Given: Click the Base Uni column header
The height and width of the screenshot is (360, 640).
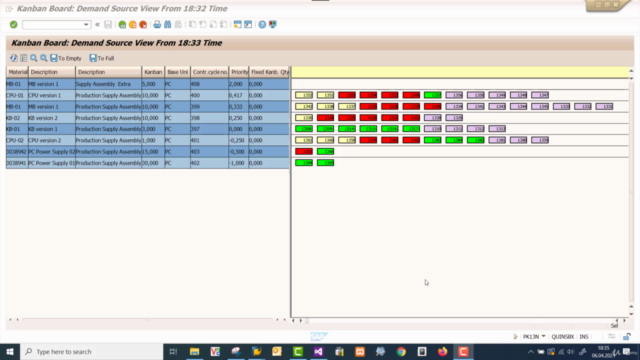Looking at the screenshot, I should [178, 72].
